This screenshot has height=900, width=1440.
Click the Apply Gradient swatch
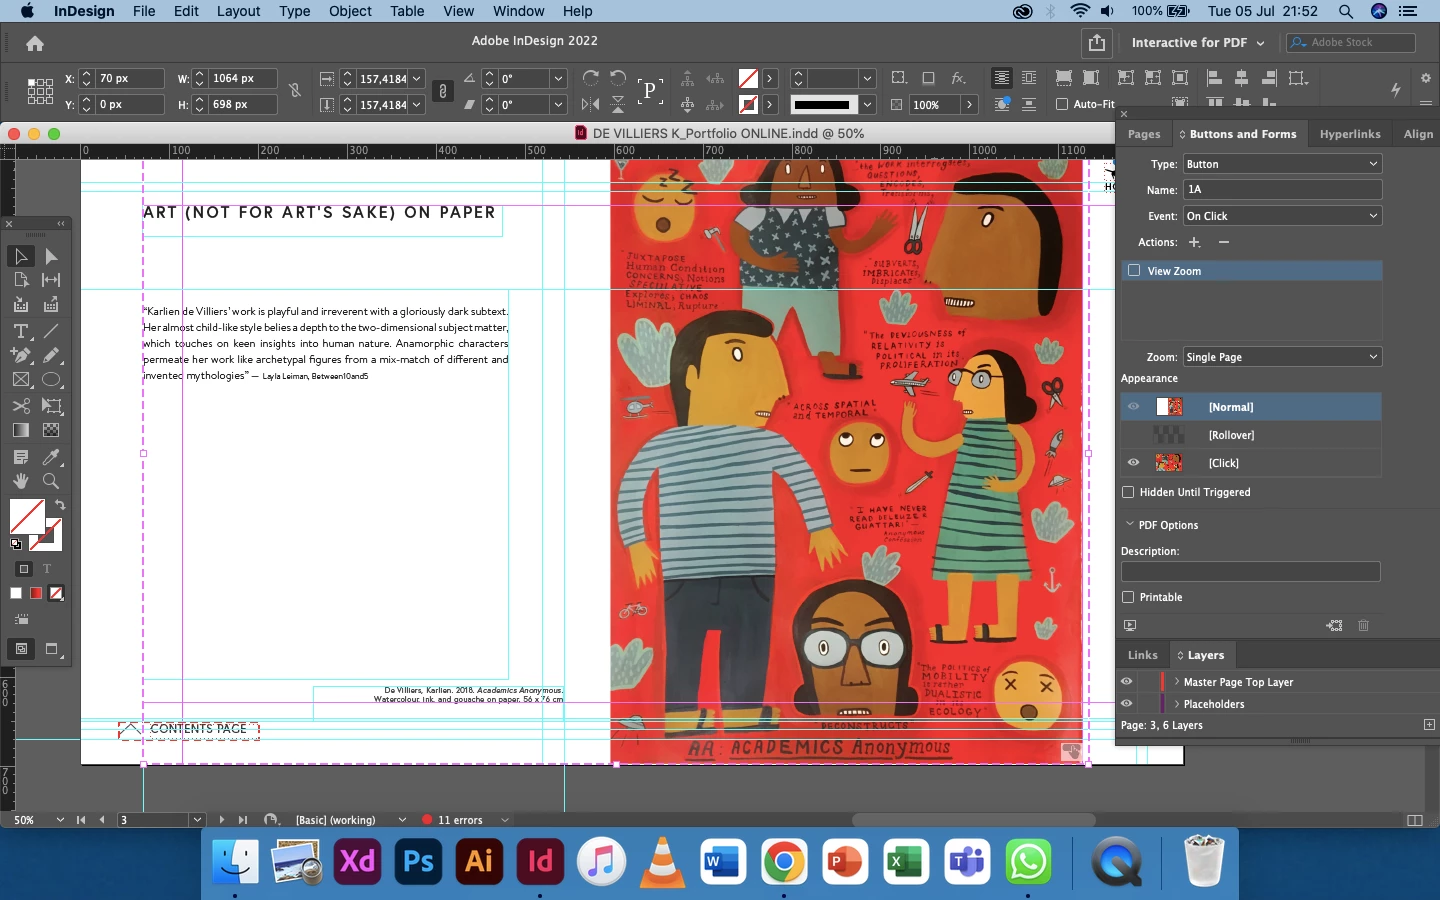(x=36, y=593)
